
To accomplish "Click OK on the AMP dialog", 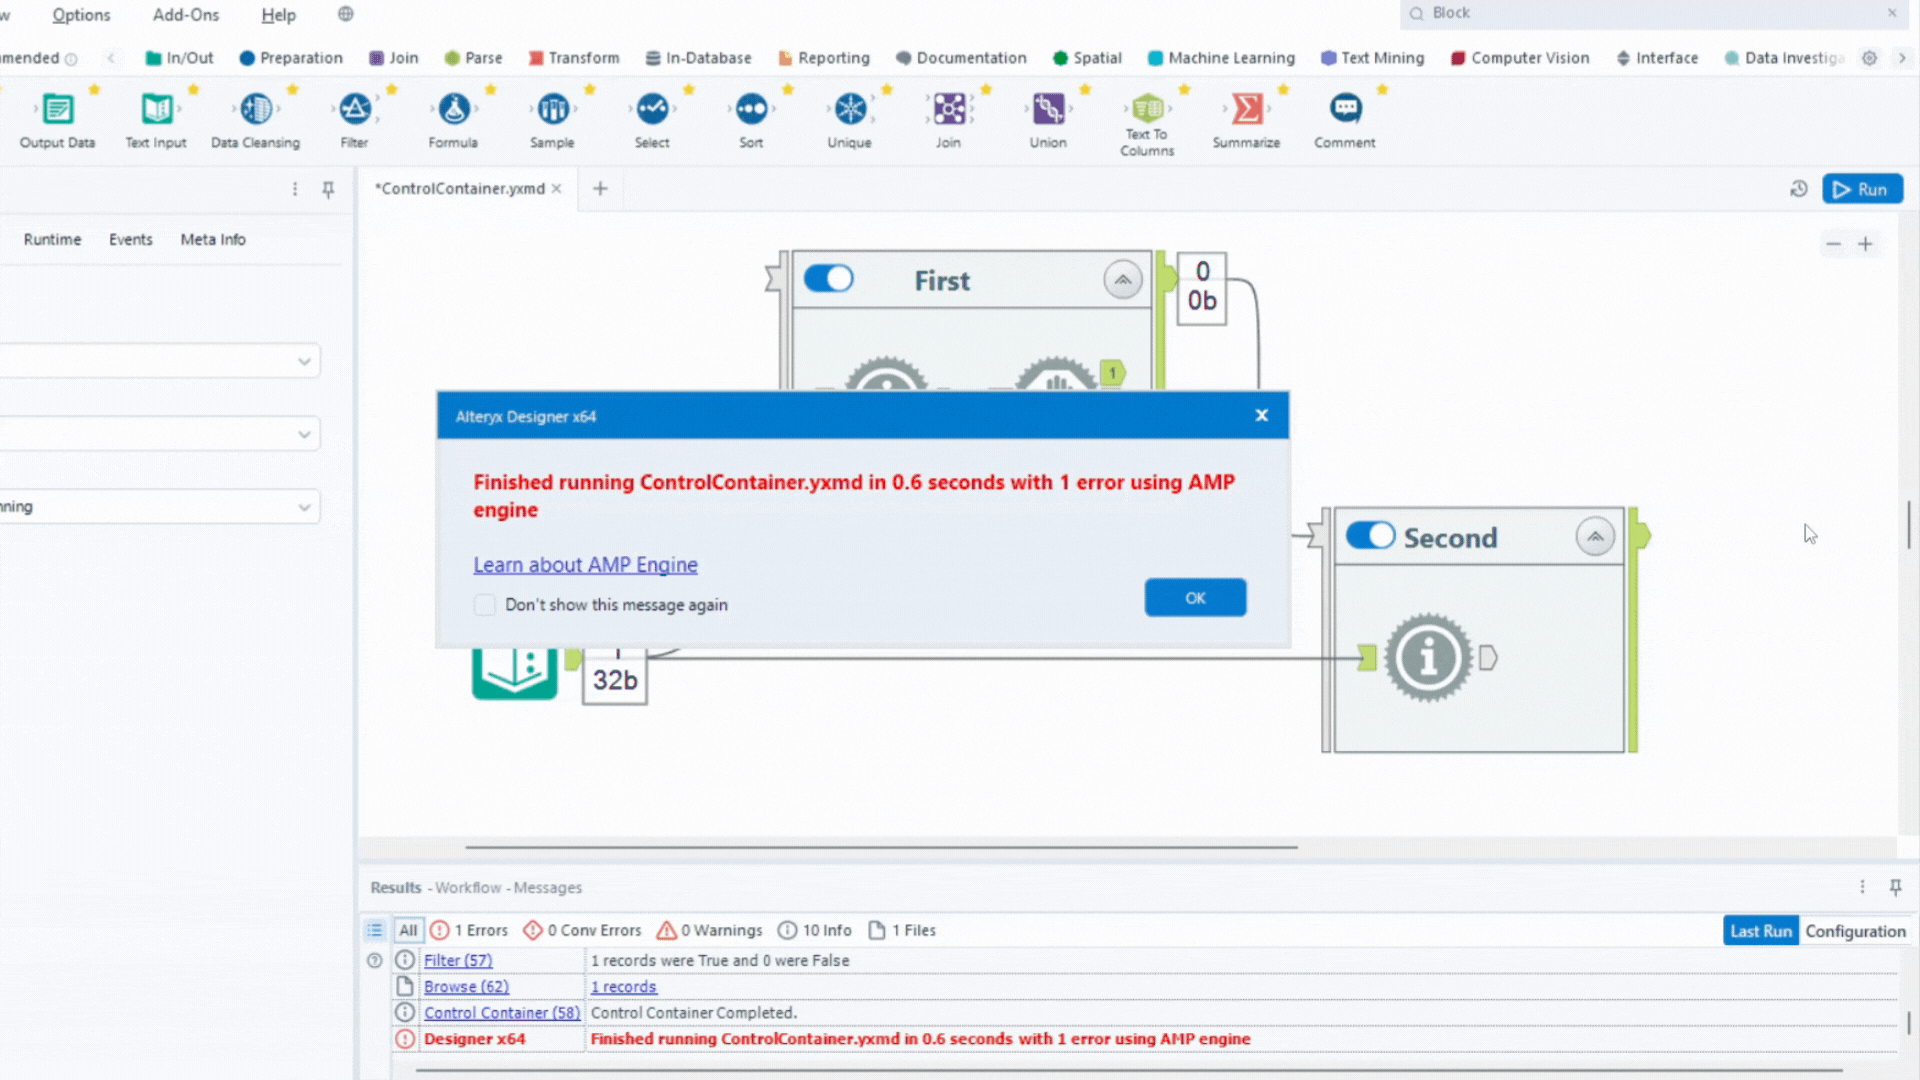I will [1195, 597].
